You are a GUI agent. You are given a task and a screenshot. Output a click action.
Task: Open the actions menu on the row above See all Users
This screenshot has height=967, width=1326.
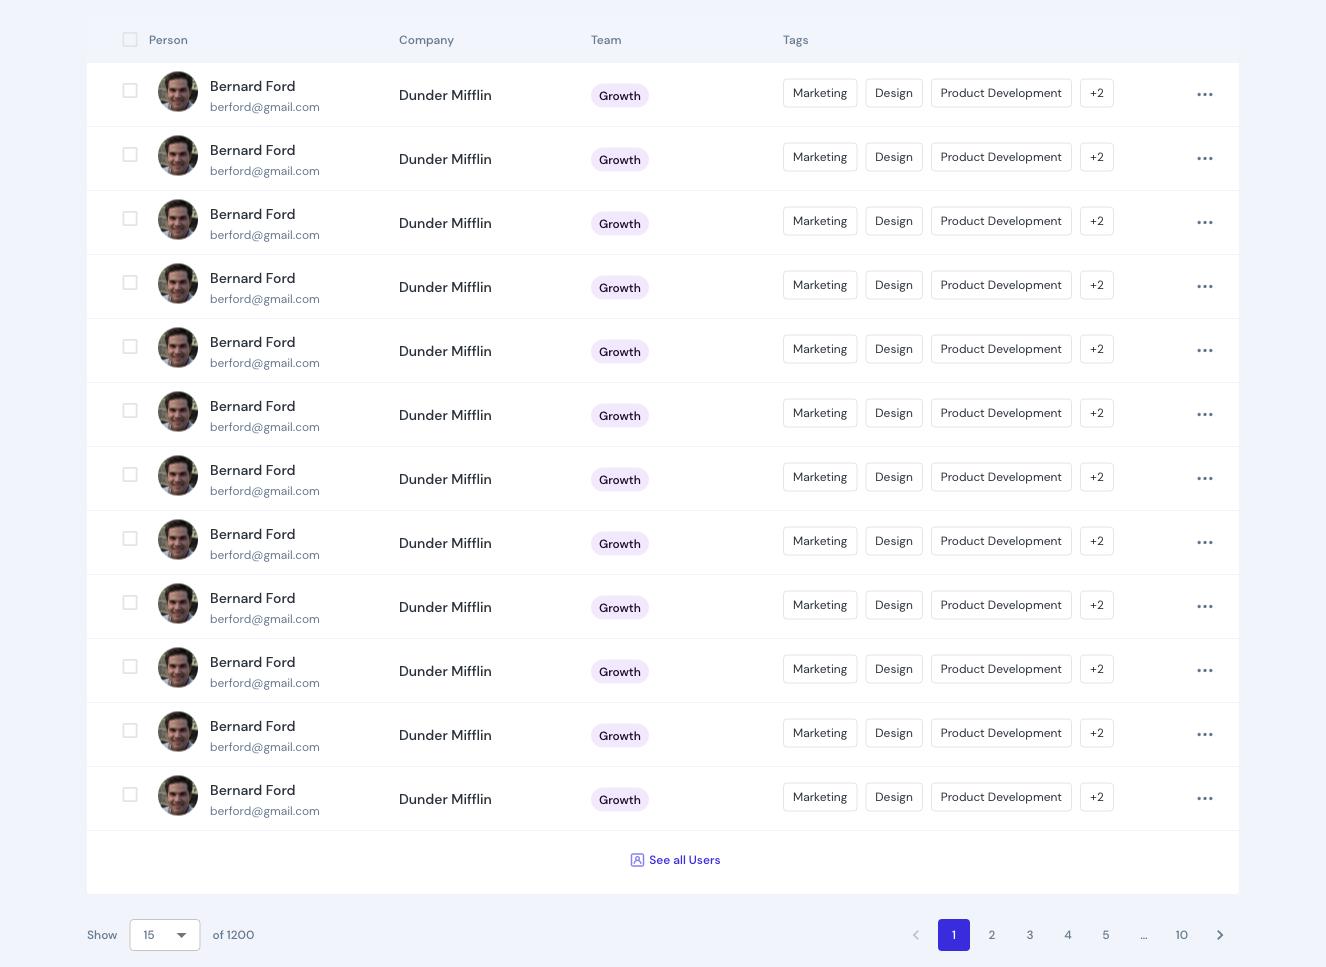pyautogui.click(x=1204, y=798)
